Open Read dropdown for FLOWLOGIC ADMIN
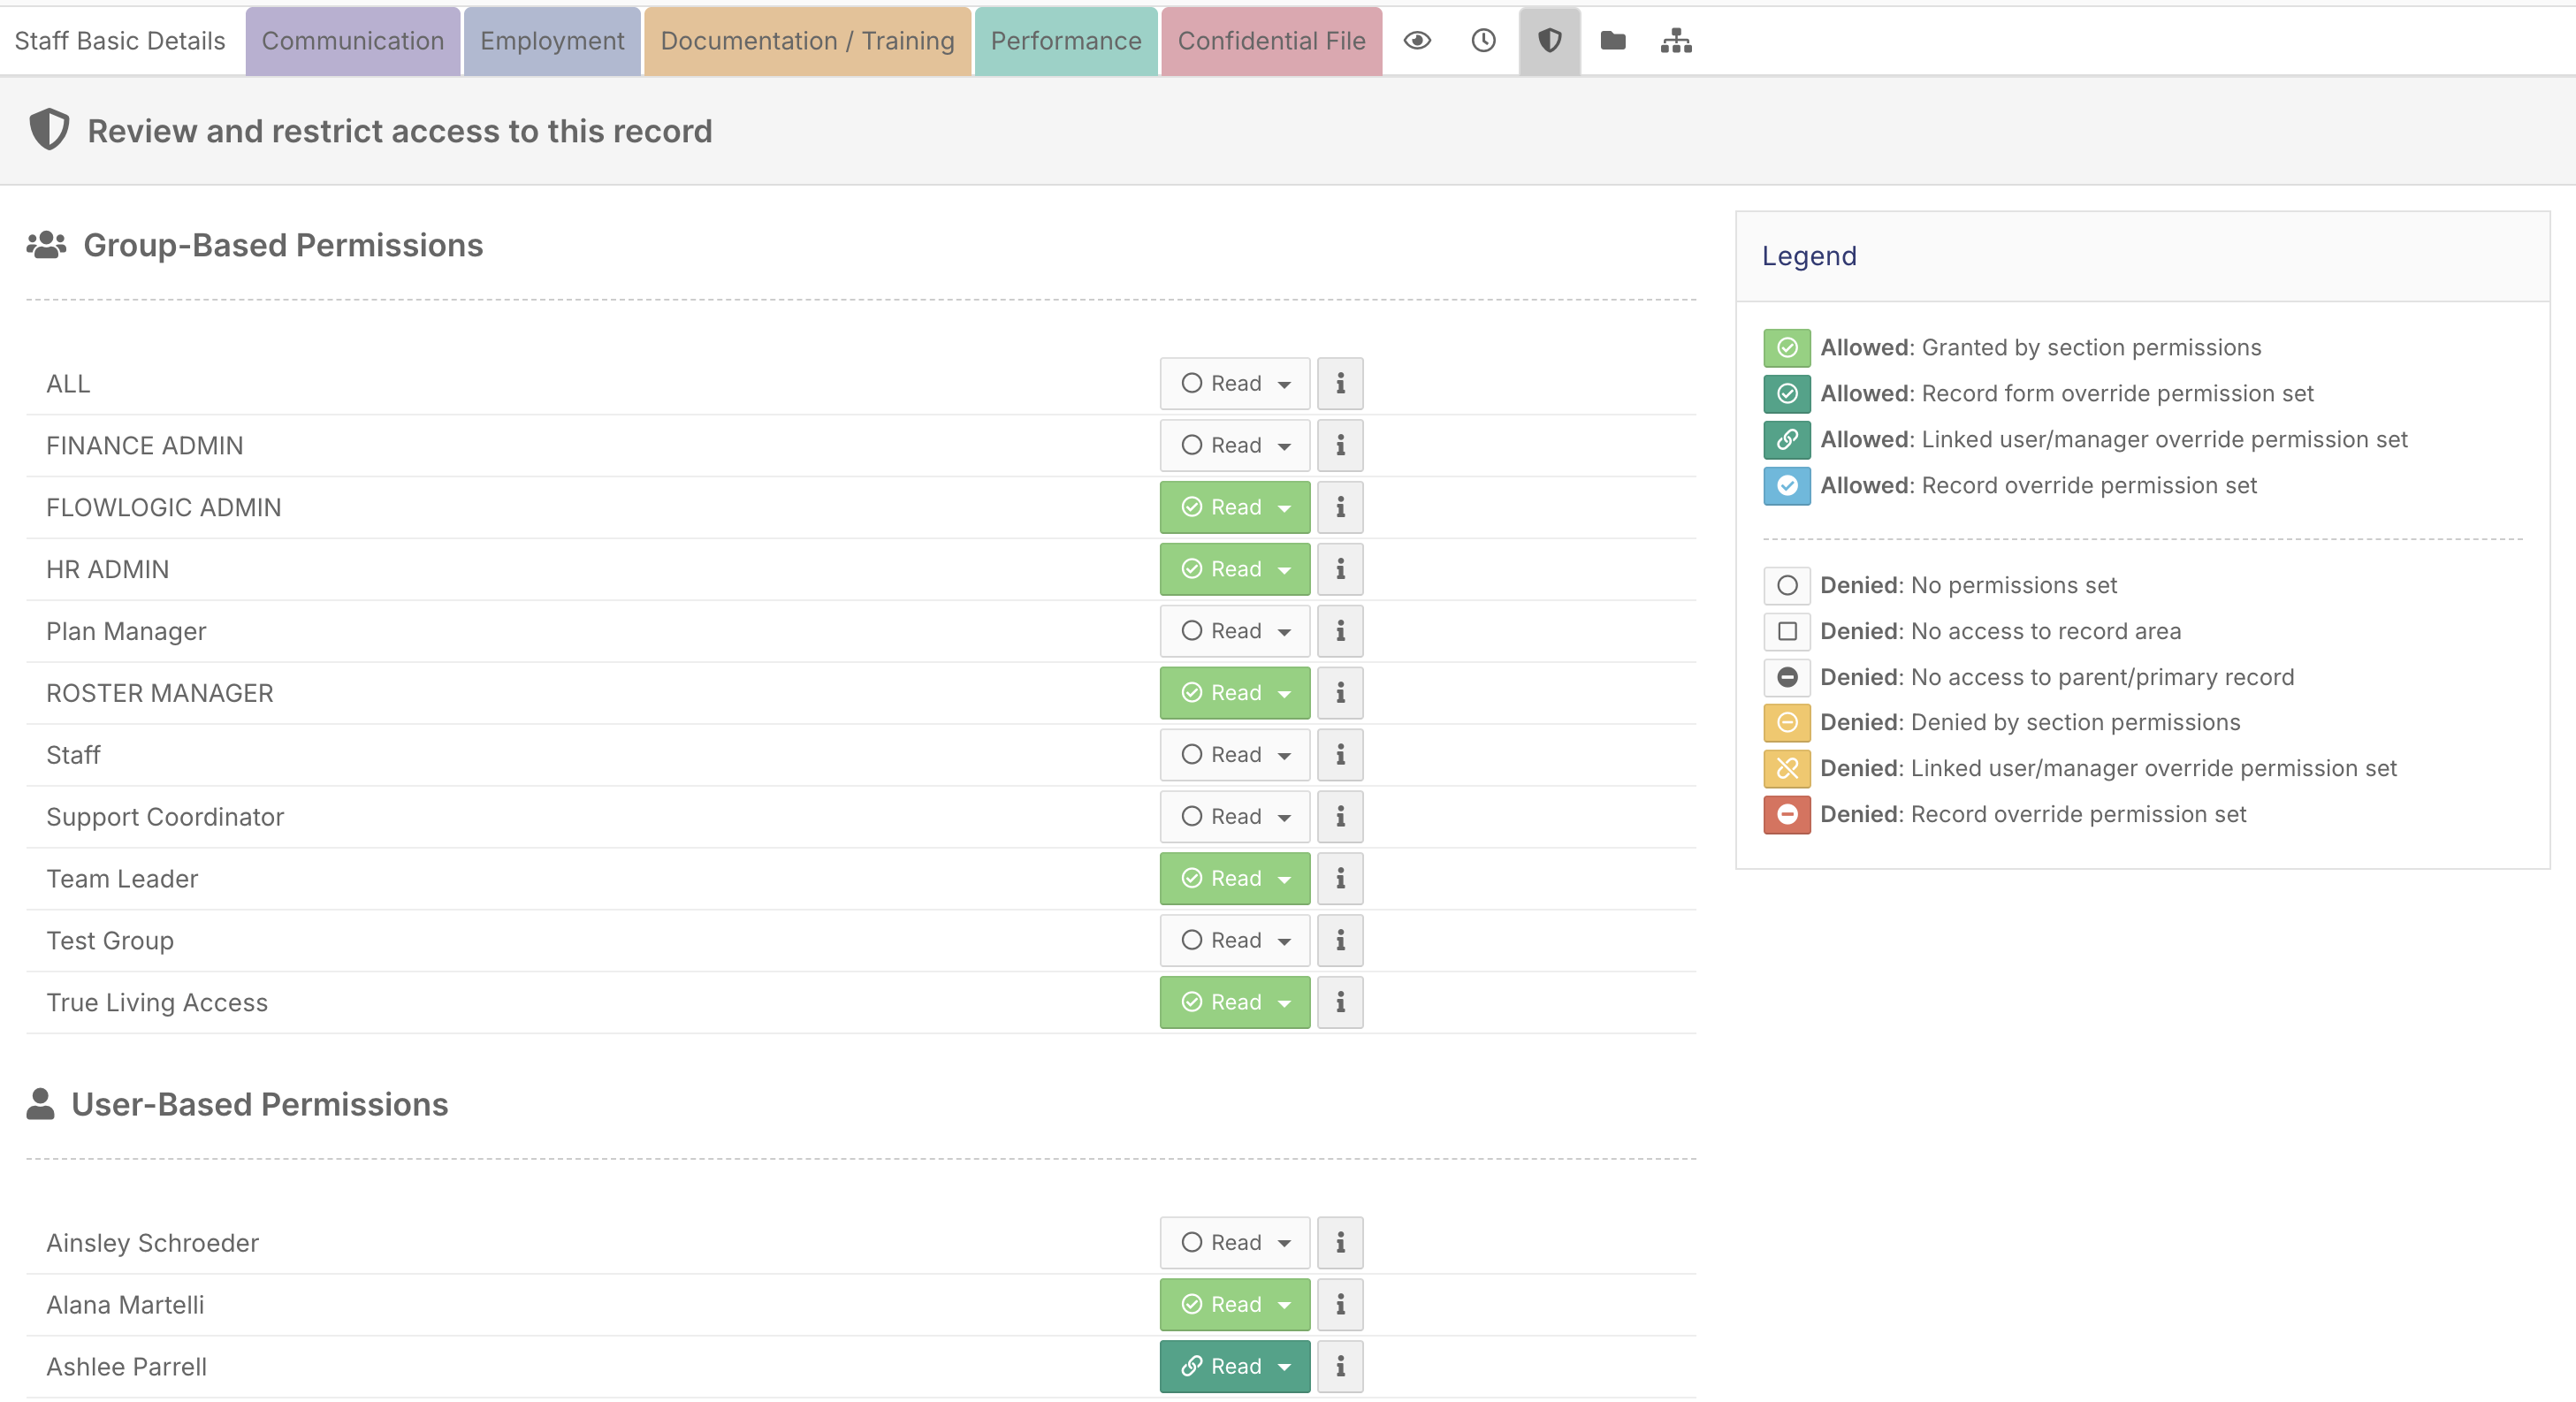Screen dimensions: 2576x1402 tap(1235, 507)
